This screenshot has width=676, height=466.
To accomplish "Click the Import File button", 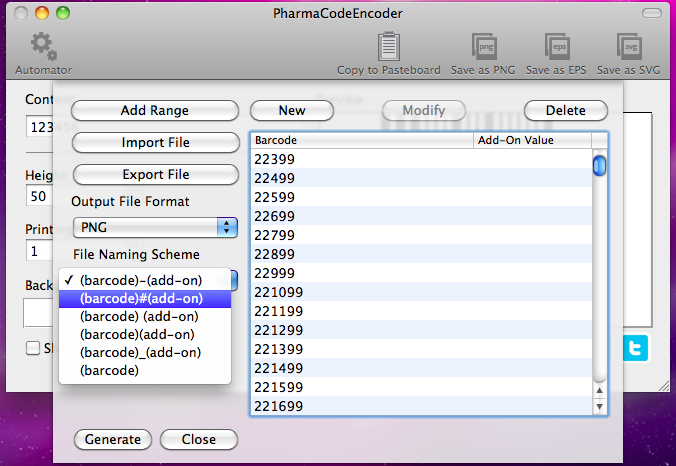I will click(156, 142).
